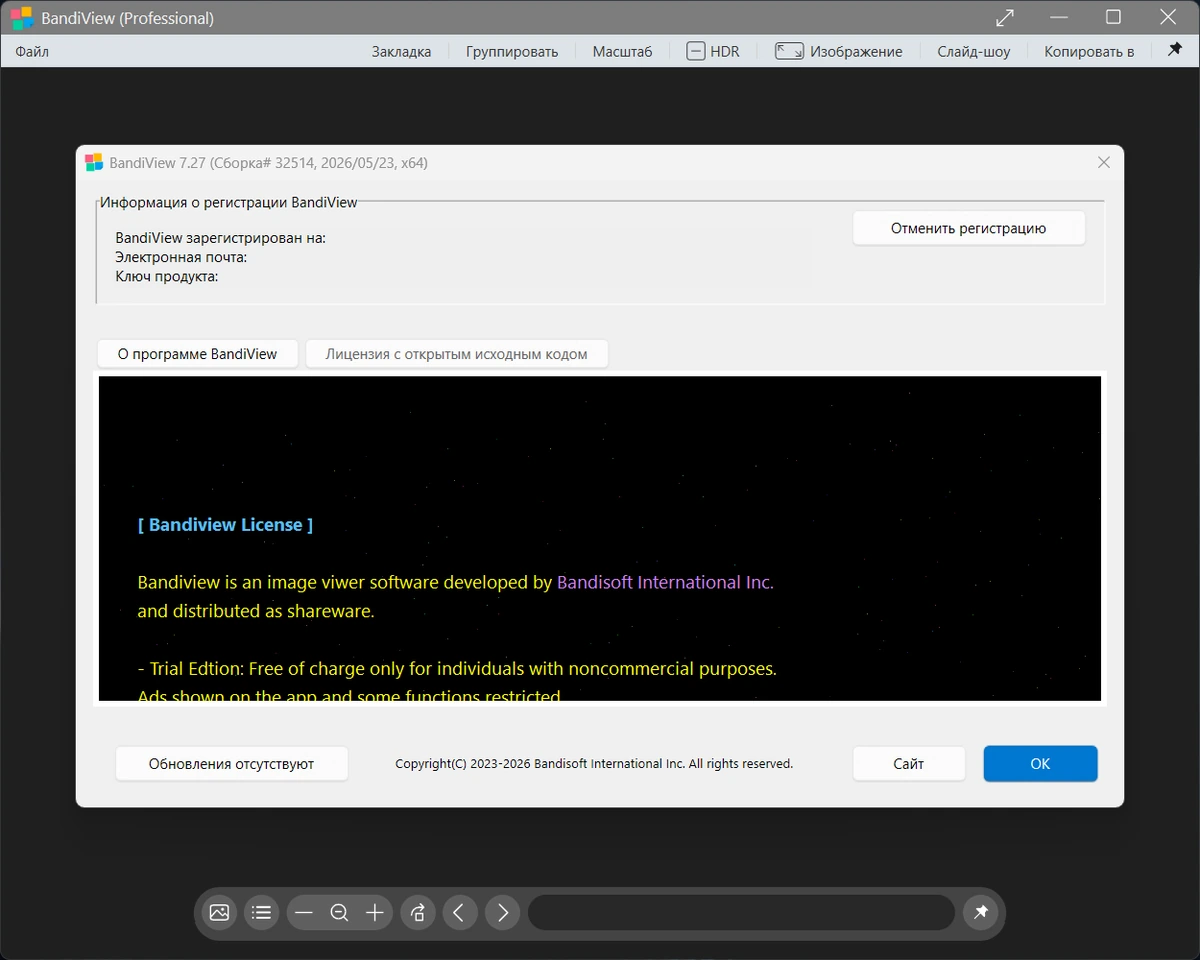
Task: Open the Изображение menu
Action: (839, 51)
